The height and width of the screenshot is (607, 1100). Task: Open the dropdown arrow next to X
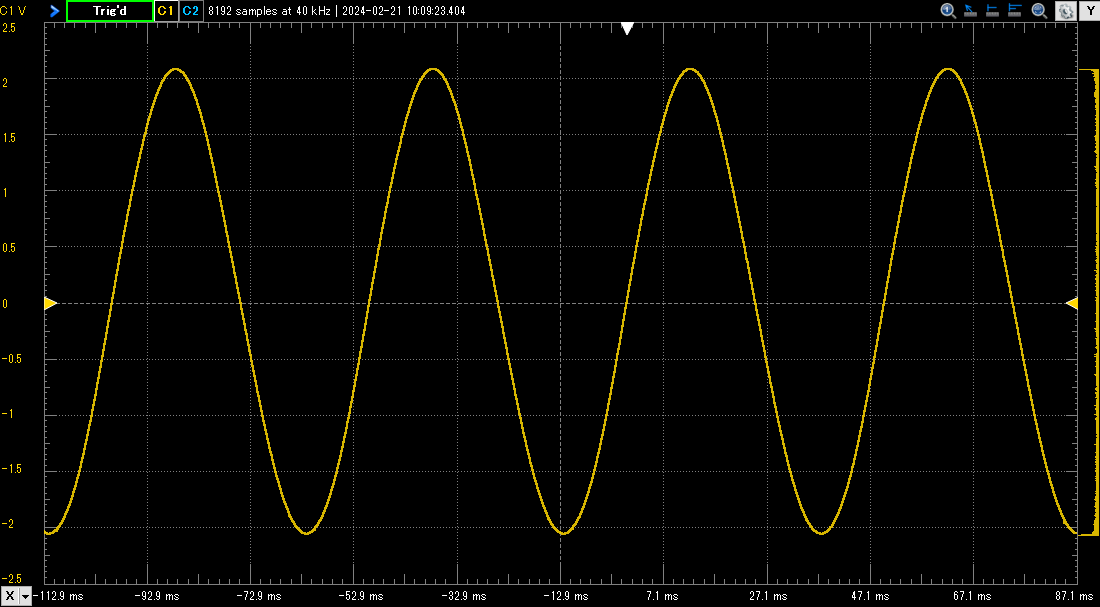pyautogui.click(x=26, y=596)
